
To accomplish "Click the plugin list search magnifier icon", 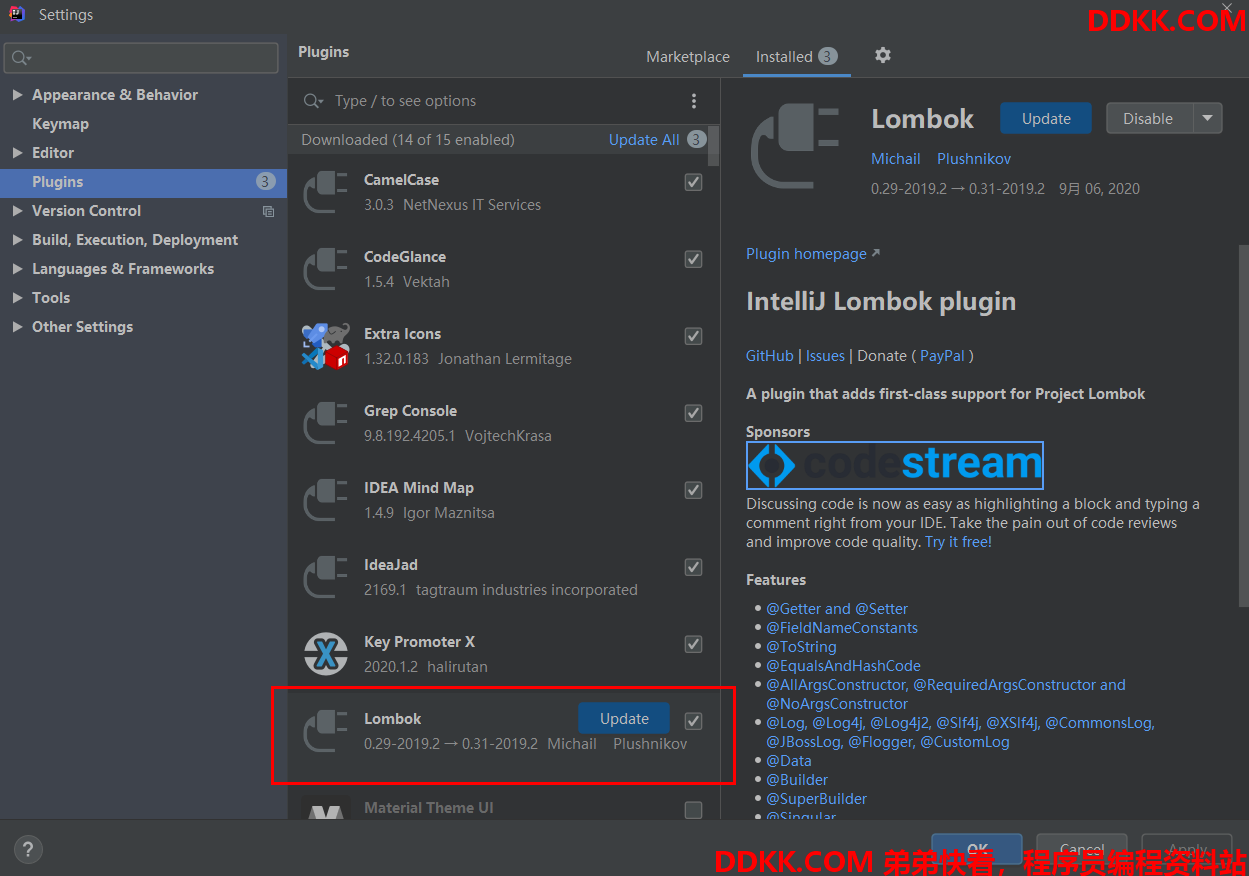I will [x=314, y=101].
